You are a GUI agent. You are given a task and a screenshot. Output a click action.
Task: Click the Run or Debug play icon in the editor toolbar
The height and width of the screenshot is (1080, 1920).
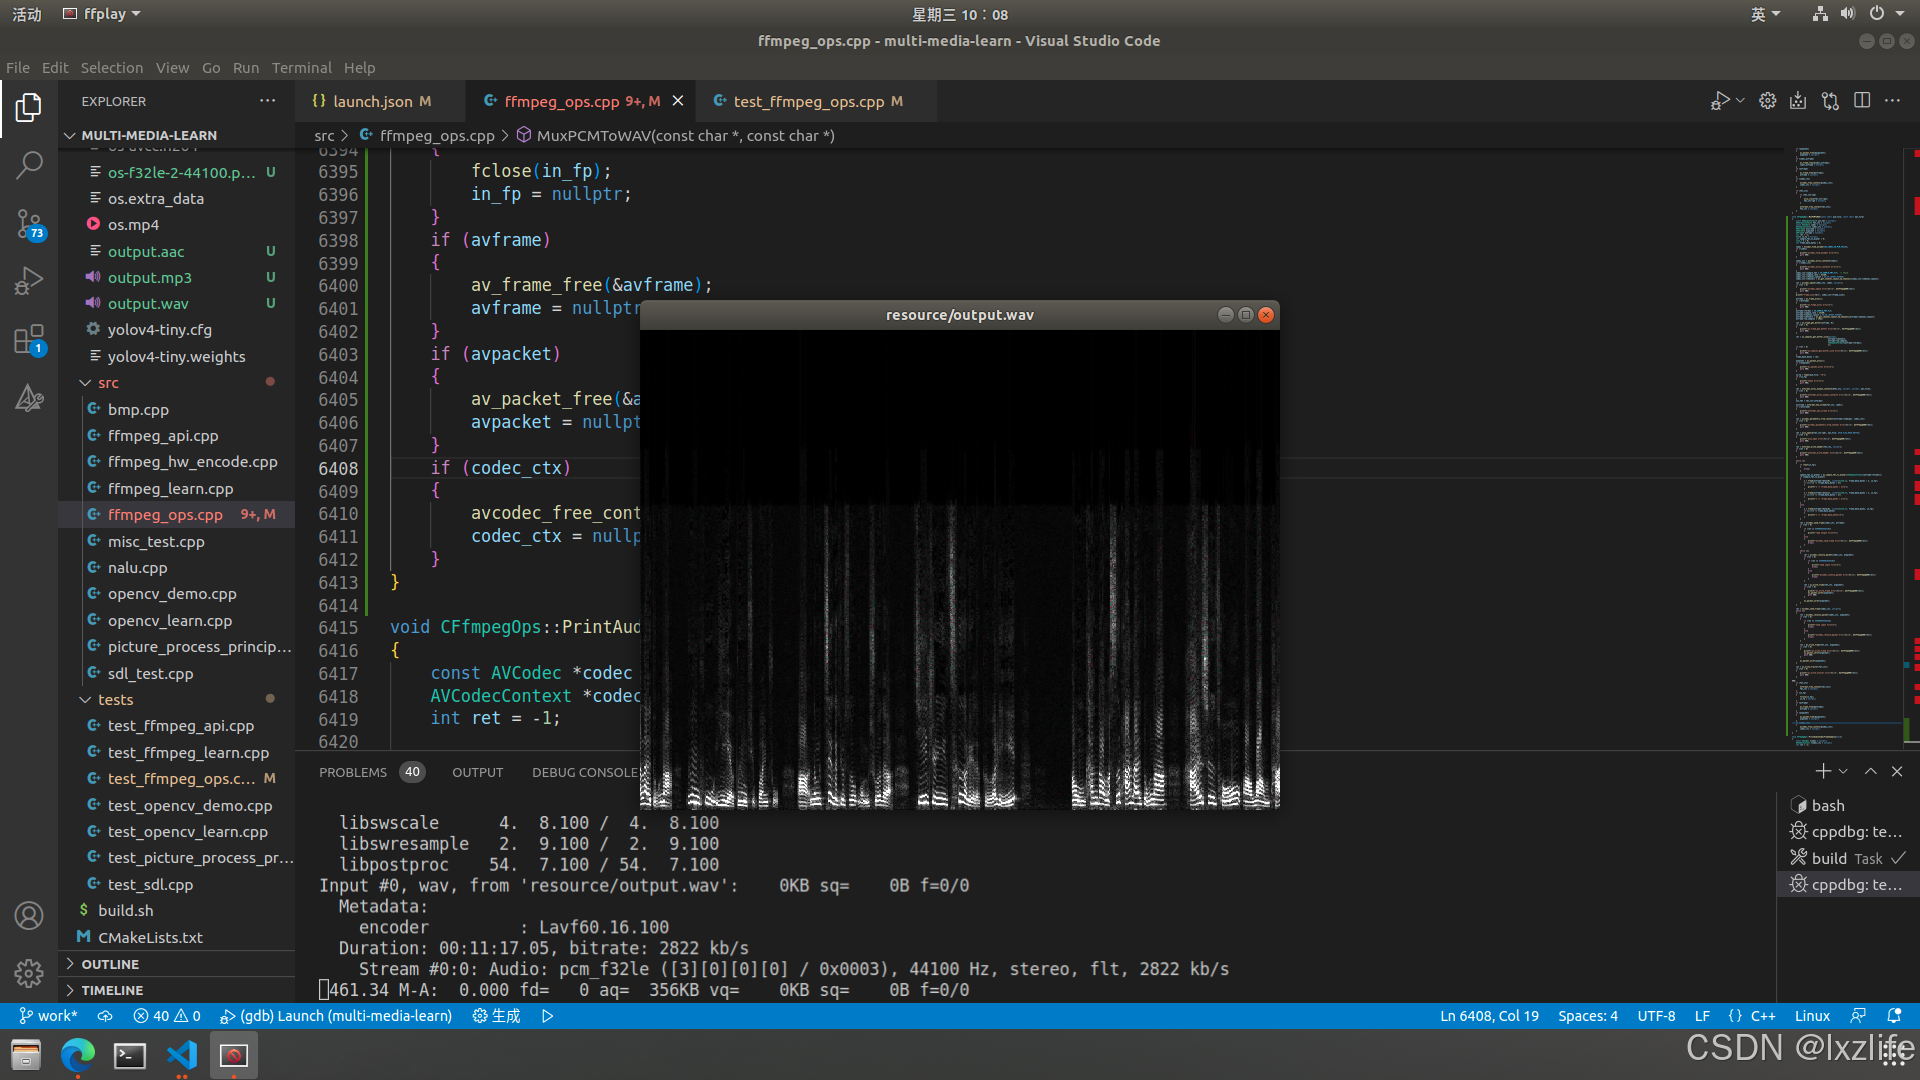click(x=1719, y=101)
